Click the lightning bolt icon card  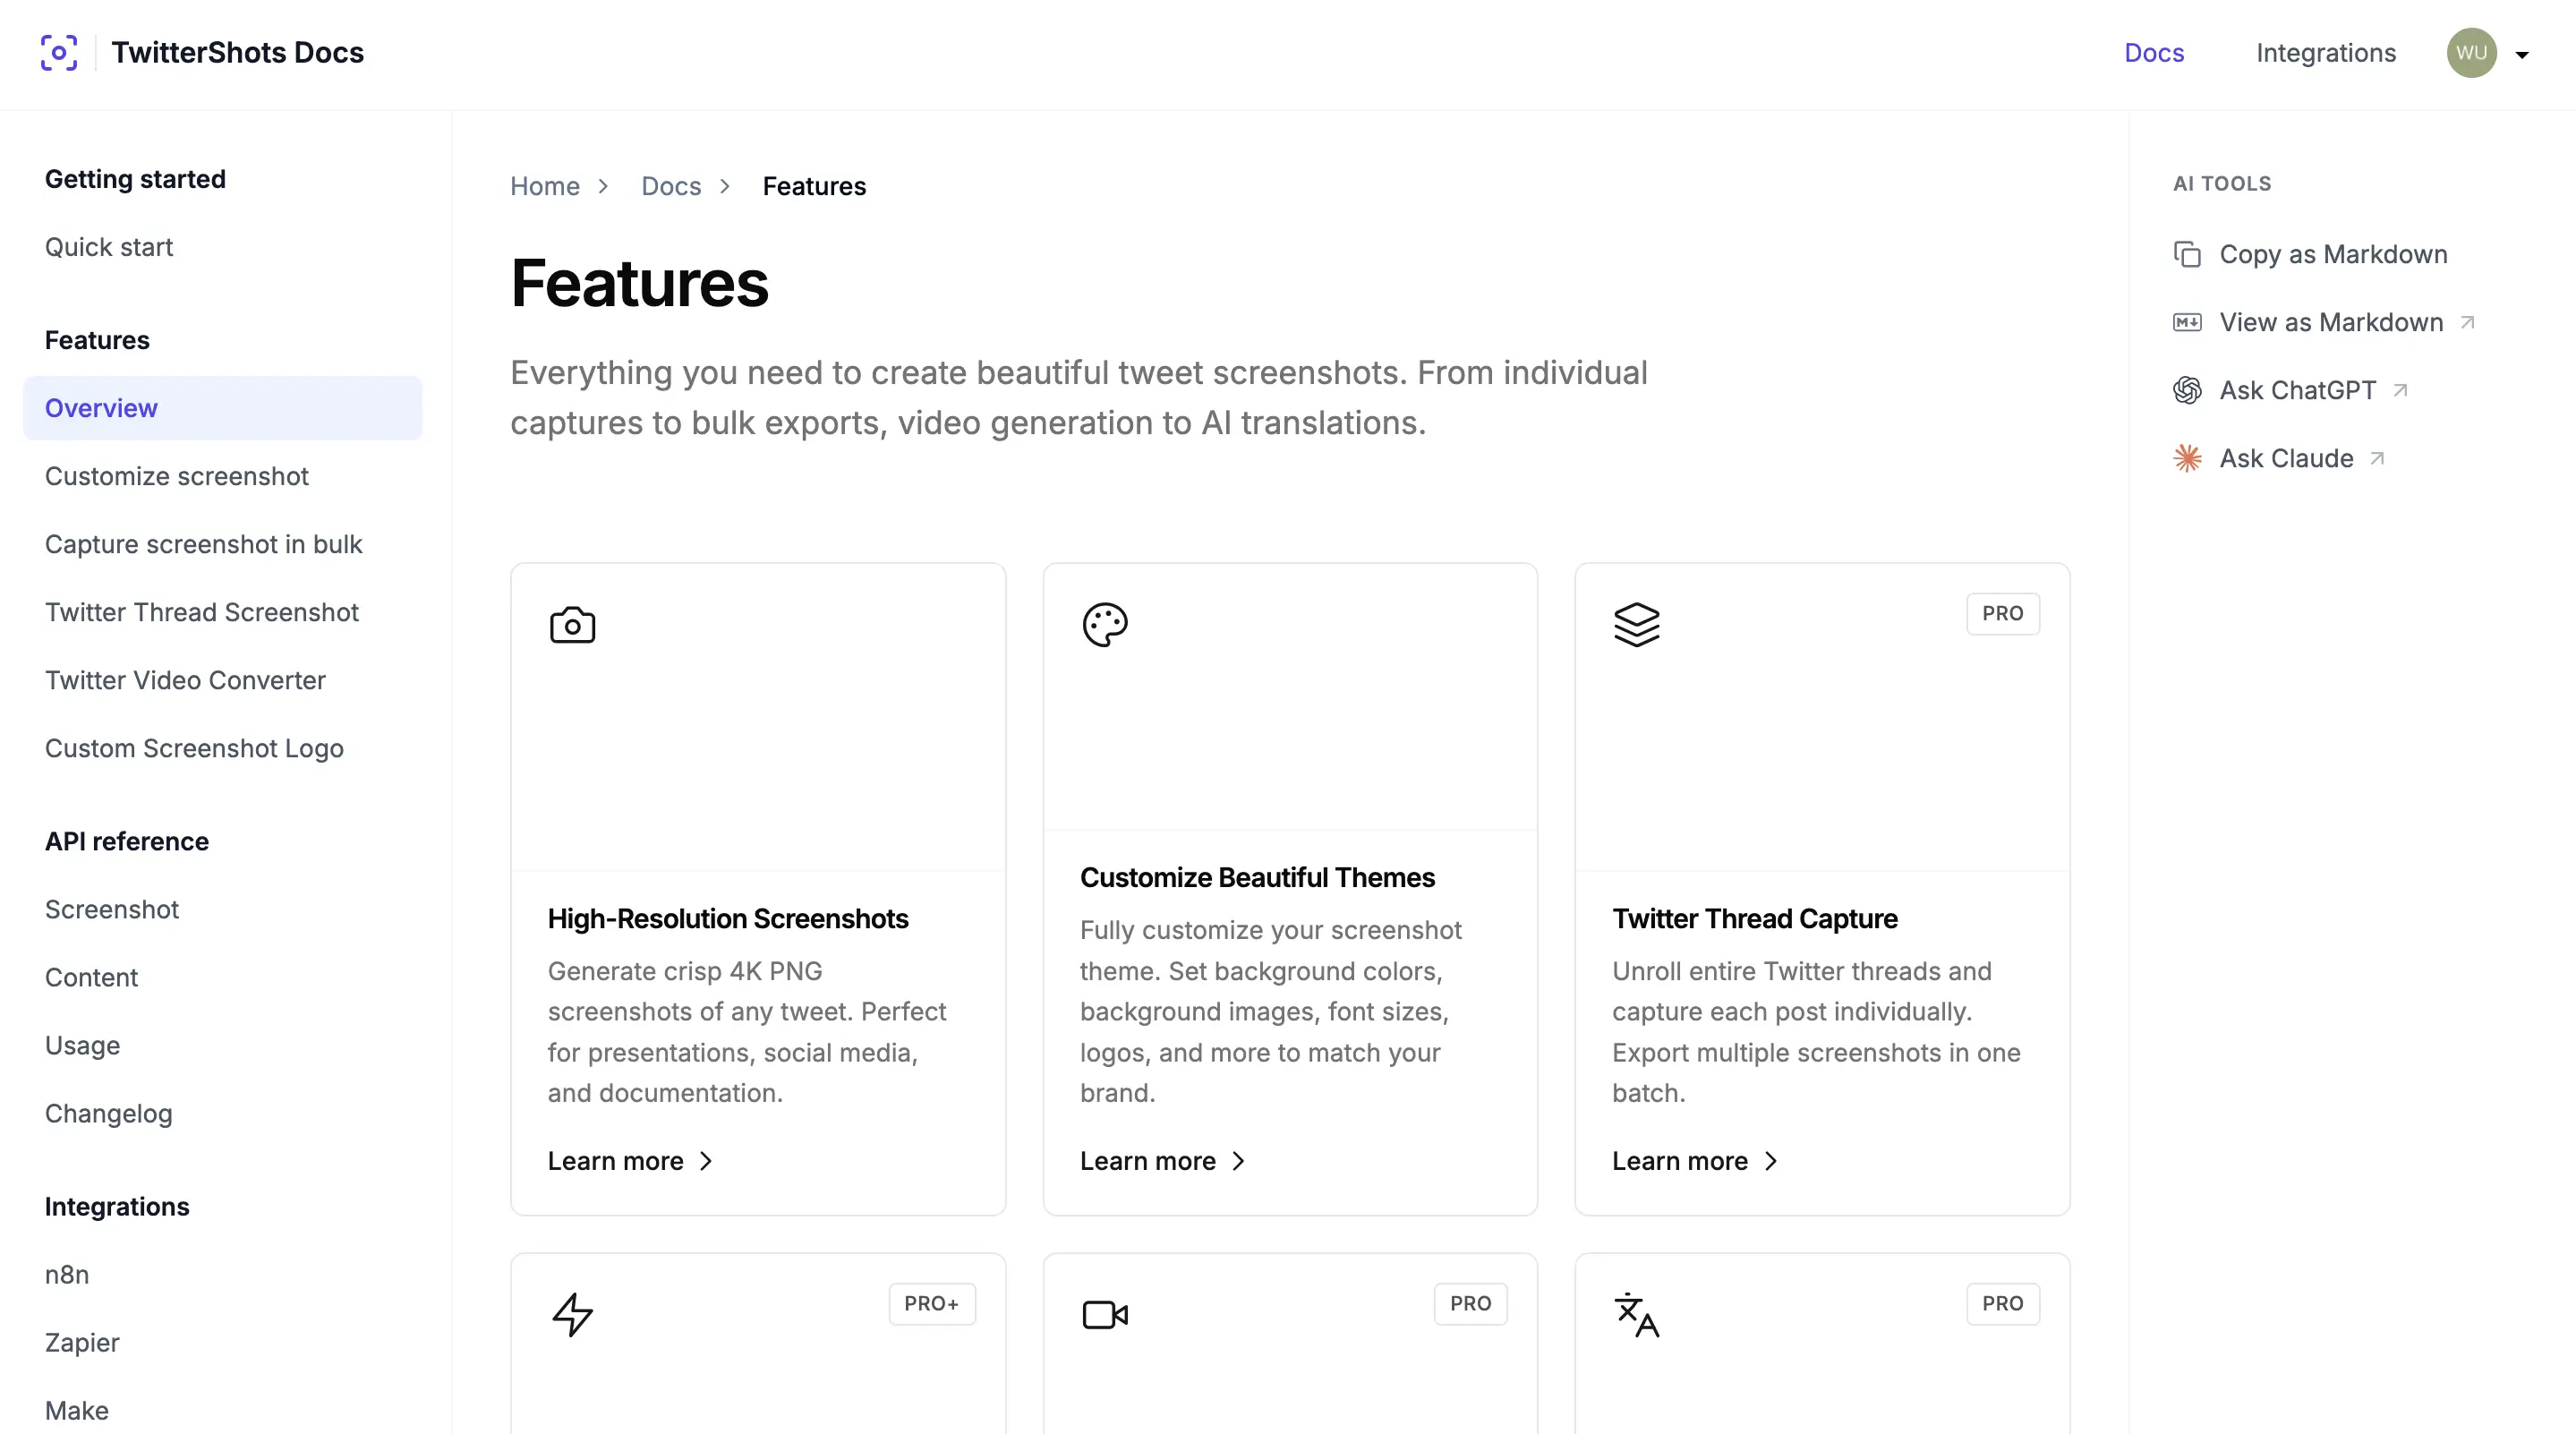point(572,1314)
